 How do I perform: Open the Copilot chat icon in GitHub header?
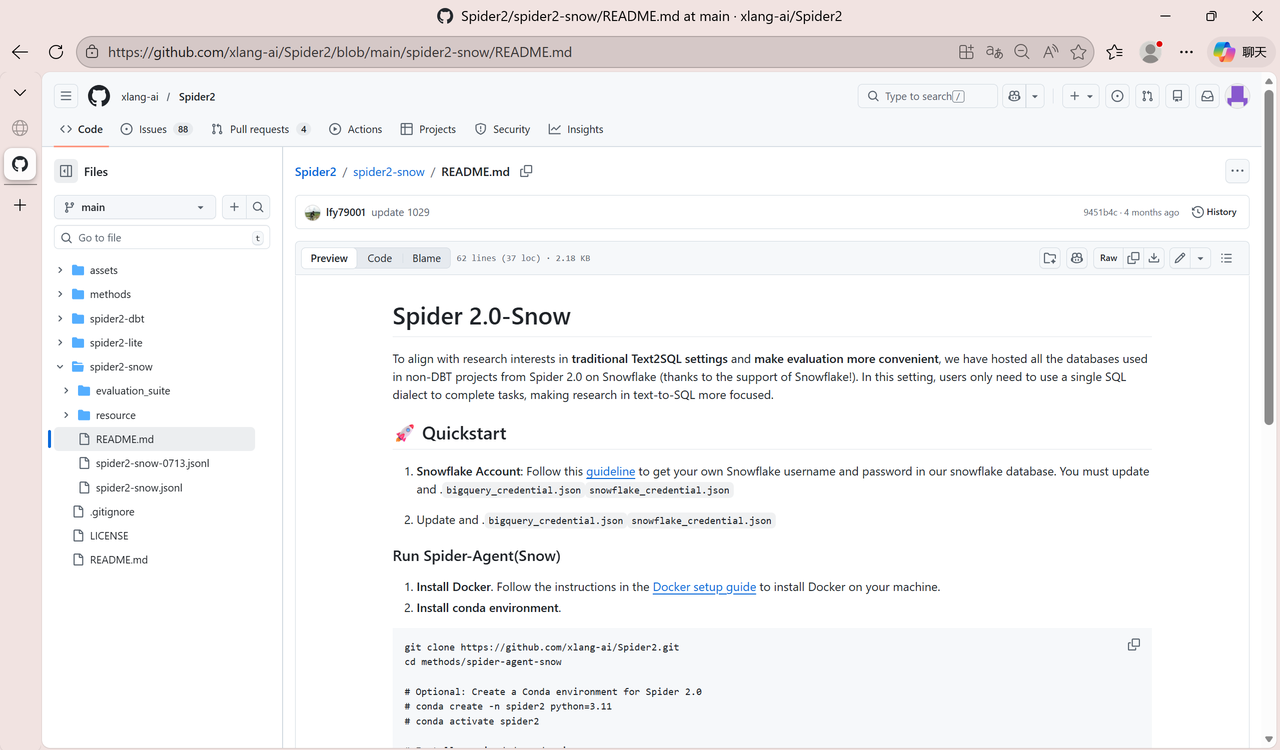pos(1015,96)
